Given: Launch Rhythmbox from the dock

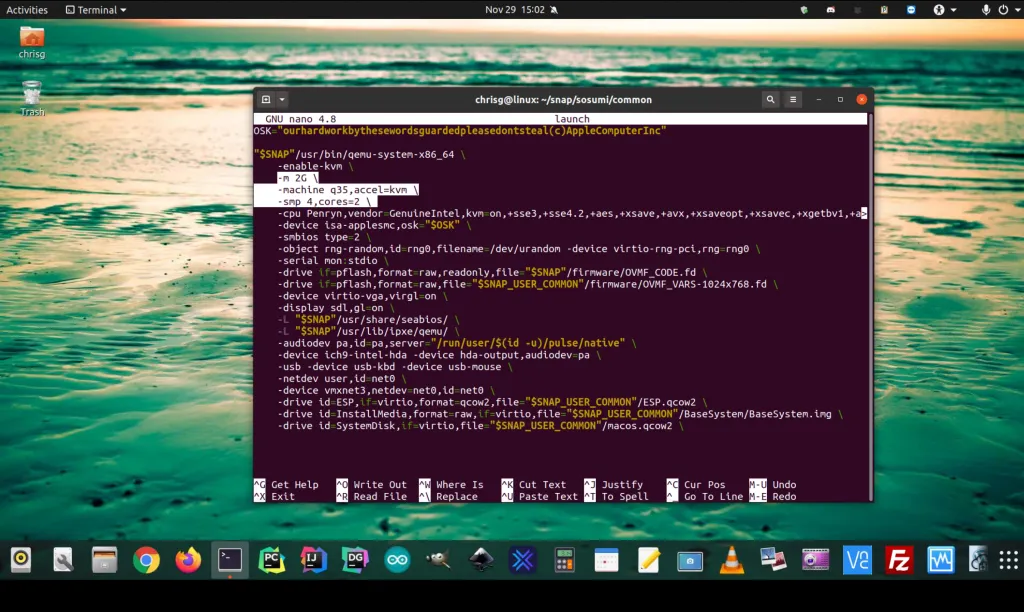Looking at the screenshot, I should coord(21,559).
